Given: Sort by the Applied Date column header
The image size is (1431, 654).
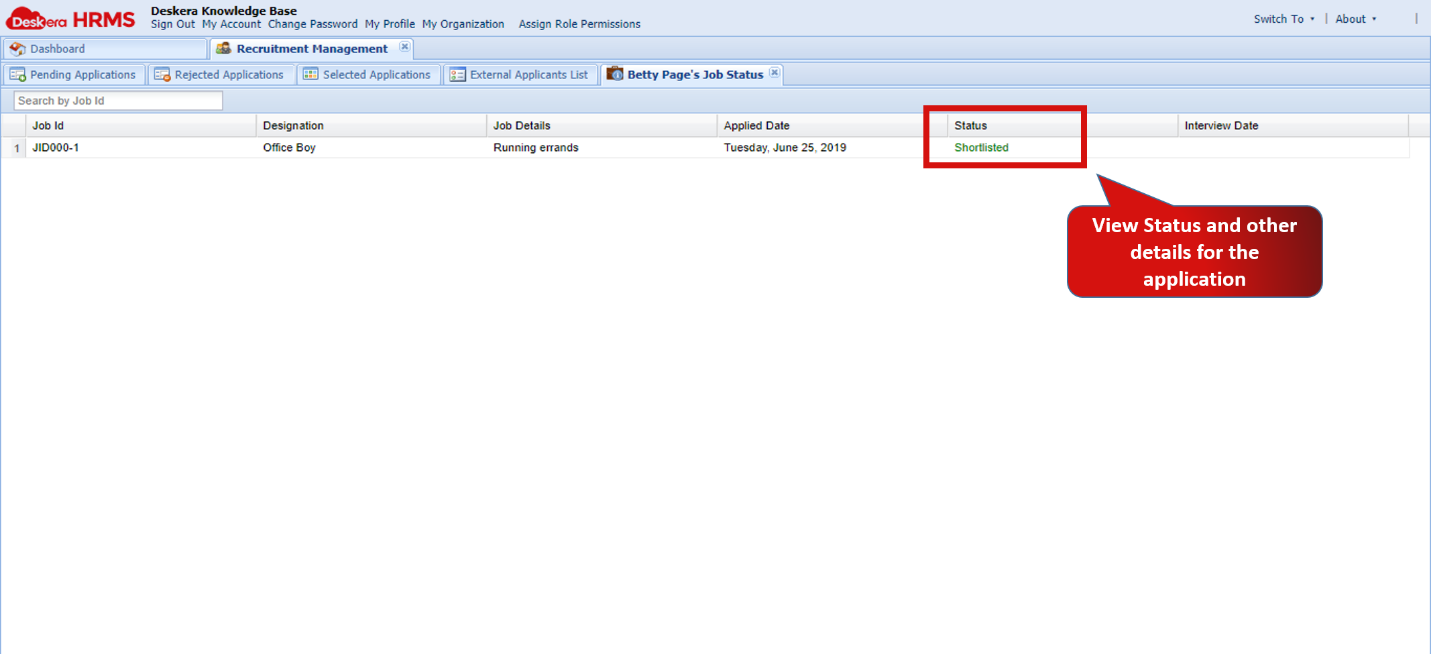Looking at the screenshot, I should coord(833,126).
